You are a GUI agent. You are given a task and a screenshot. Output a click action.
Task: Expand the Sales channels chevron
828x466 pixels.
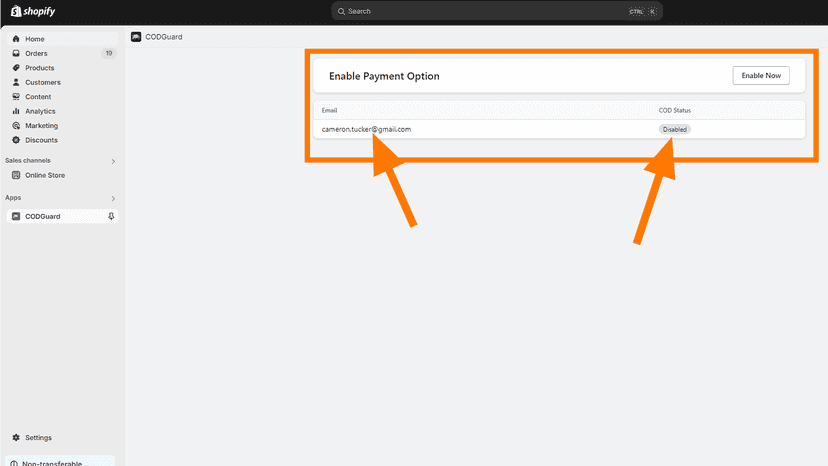(113, 161)
